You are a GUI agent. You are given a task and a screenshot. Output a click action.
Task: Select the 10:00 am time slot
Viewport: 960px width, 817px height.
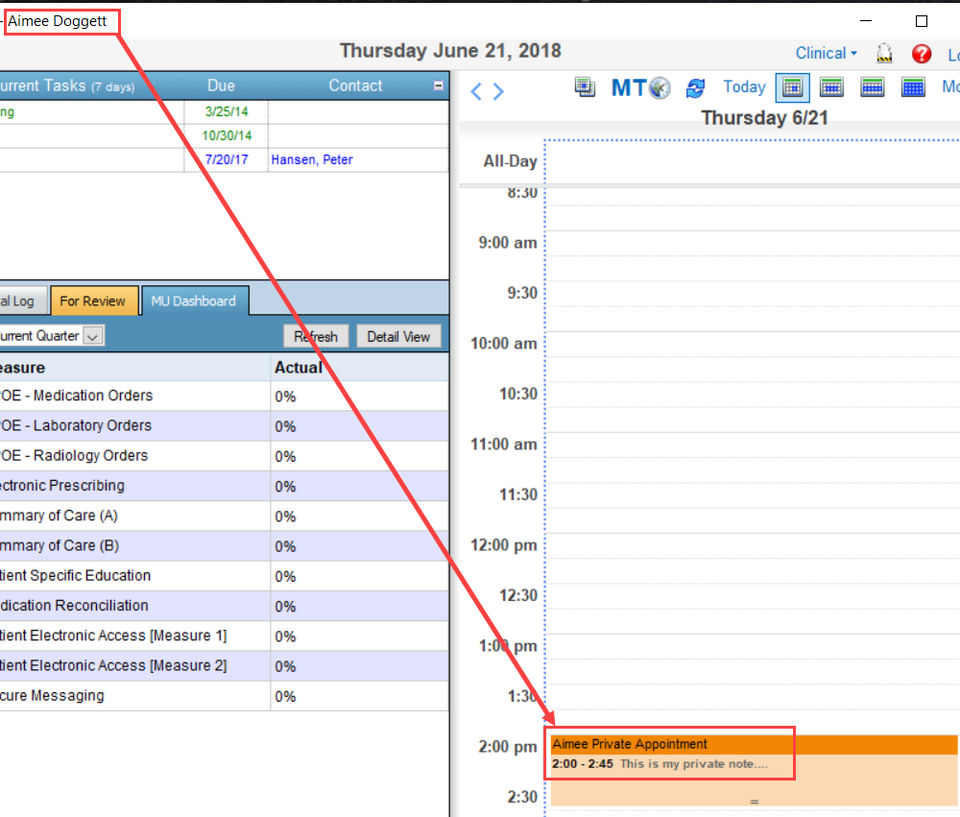752,344
